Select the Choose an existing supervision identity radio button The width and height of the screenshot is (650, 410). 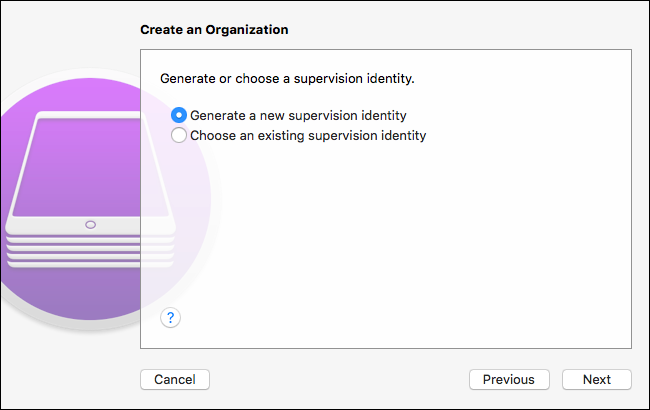click(179, 135)
